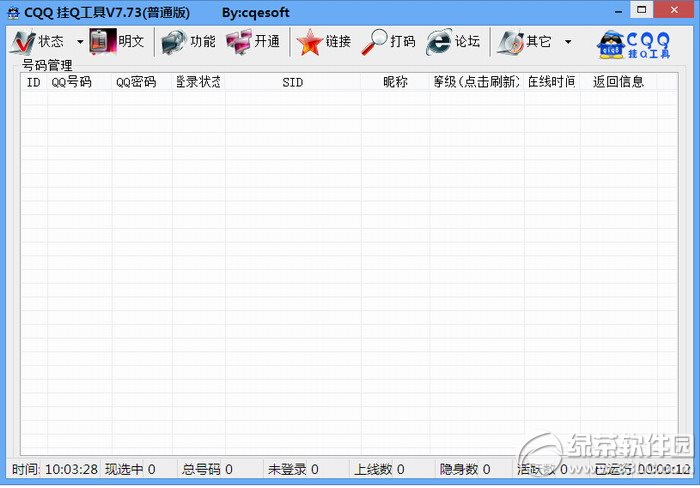
Task: Select the 打码 toolbar label
Action: point(403,42)
